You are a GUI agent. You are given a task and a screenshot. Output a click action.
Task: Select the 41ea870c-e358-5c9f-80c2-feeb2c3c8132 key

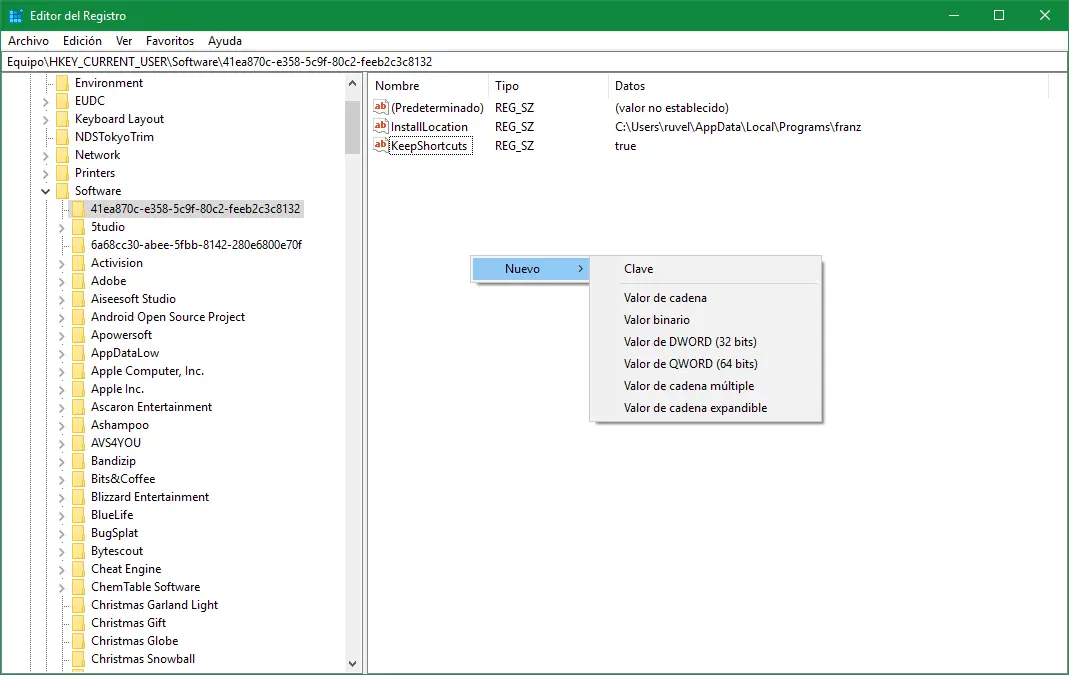pyautogui.click(x=195, y=209)
